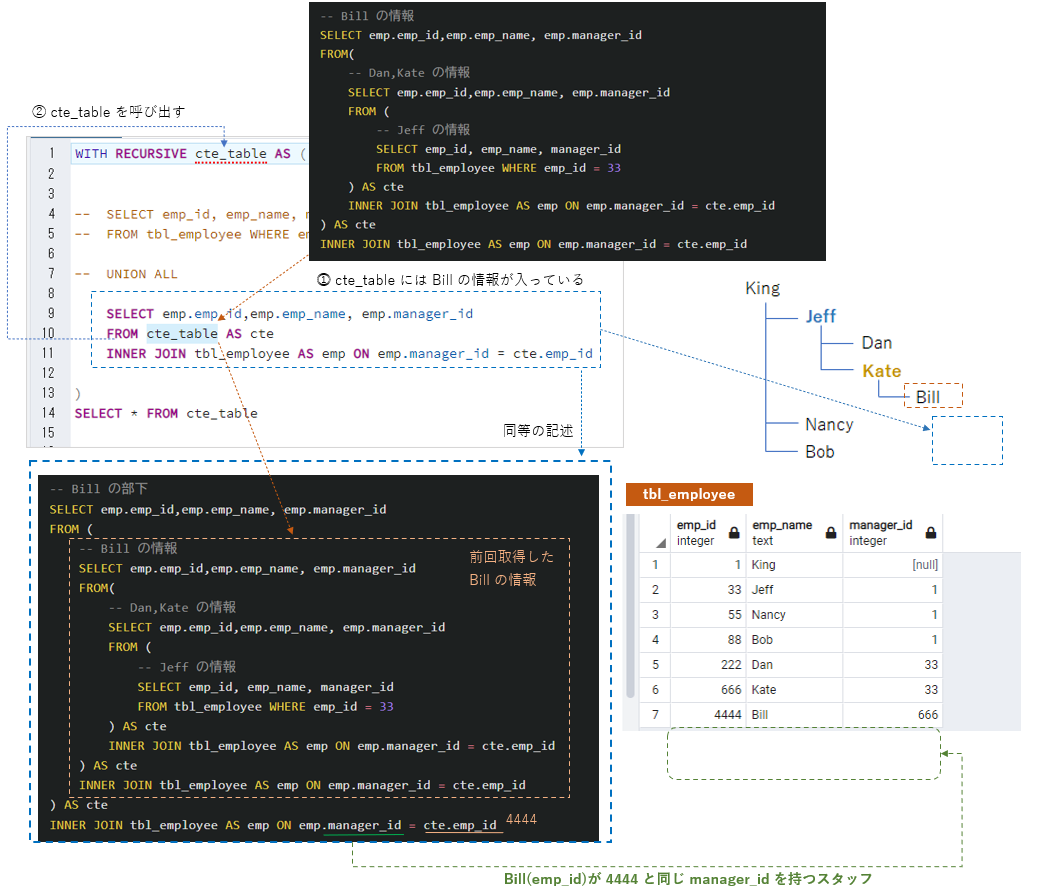Click row number 7 containing Bill
Image resolution: width=1038 pixels, height=895 pixels.
(654, 715)
